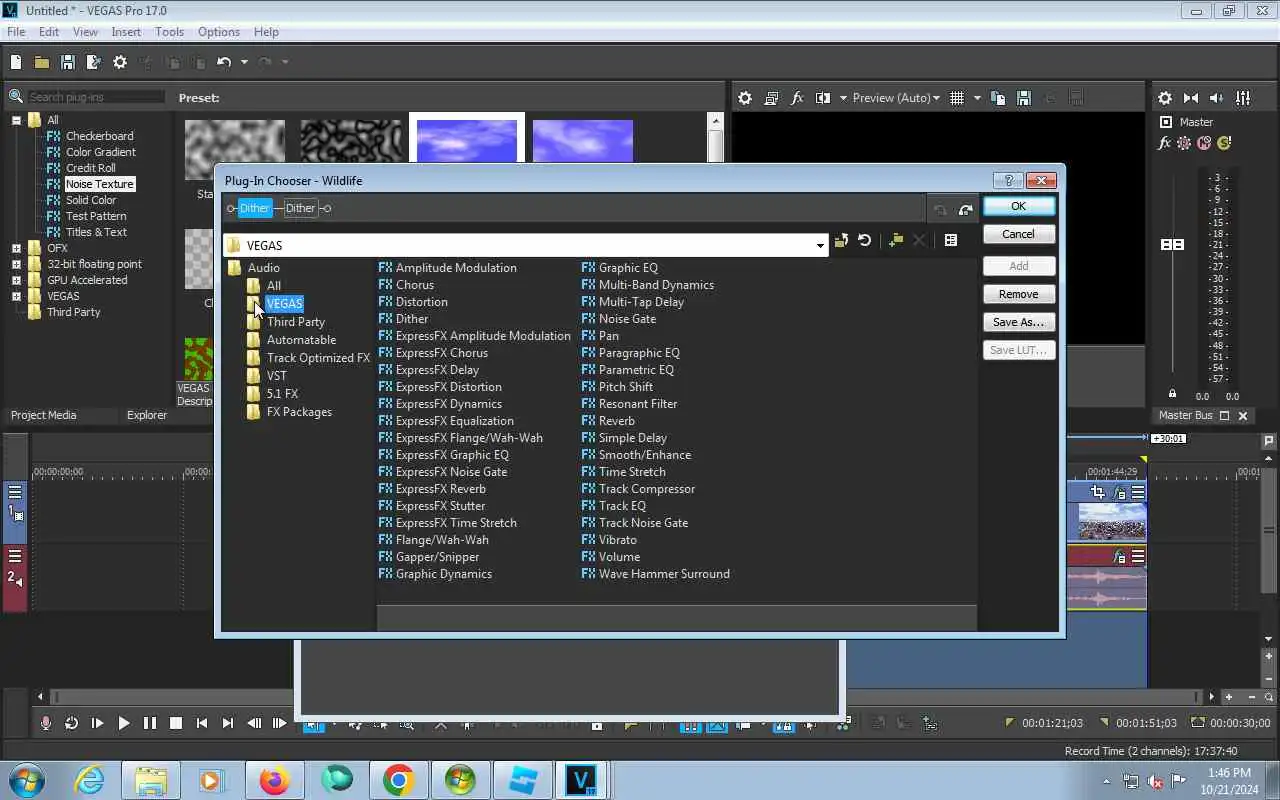Image resolution: width=1280 pixels, height=800 pixels.
Task: Open Preview window properties gear icon
Action: coord(745,98)
